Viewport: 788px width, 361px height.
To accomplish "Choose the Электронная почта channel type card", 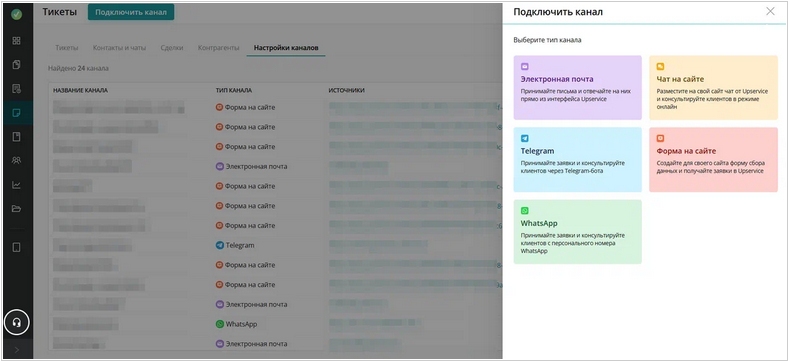I will 577,87.
